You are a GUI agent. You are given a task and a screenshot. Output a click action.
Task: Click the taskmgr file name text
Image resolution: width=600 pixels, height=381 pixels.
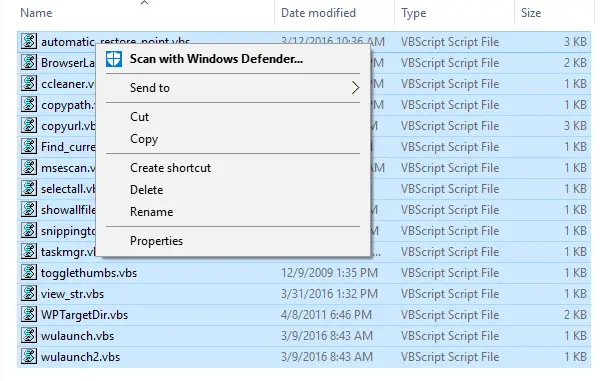pyautogui.click(x=68, y=252)
